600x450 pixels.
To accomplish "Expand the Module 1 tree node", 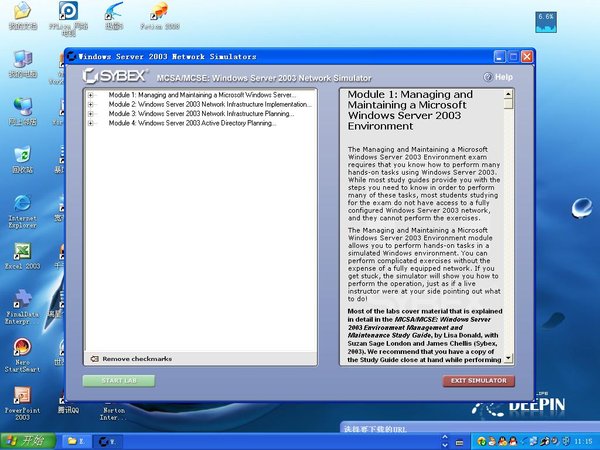I will click(90, 95).
